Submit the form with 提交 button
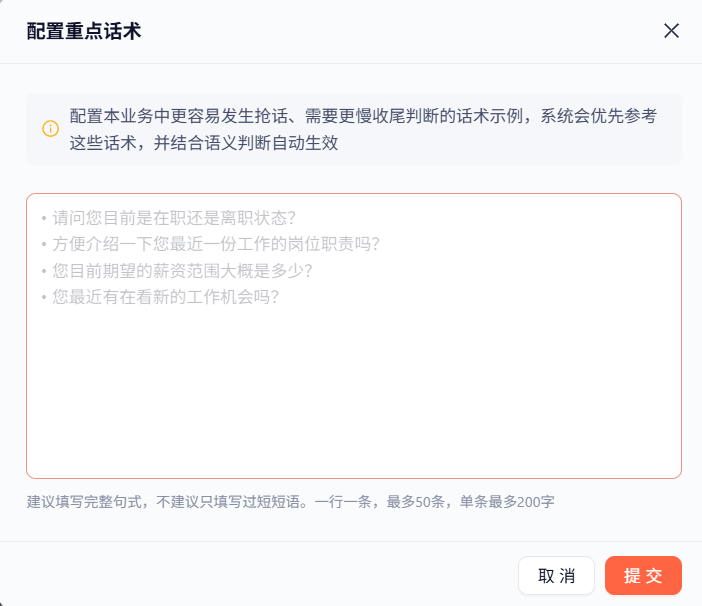The height and width of the screenshot is (606, 702). pyautogui.click(x=643, y=576)
